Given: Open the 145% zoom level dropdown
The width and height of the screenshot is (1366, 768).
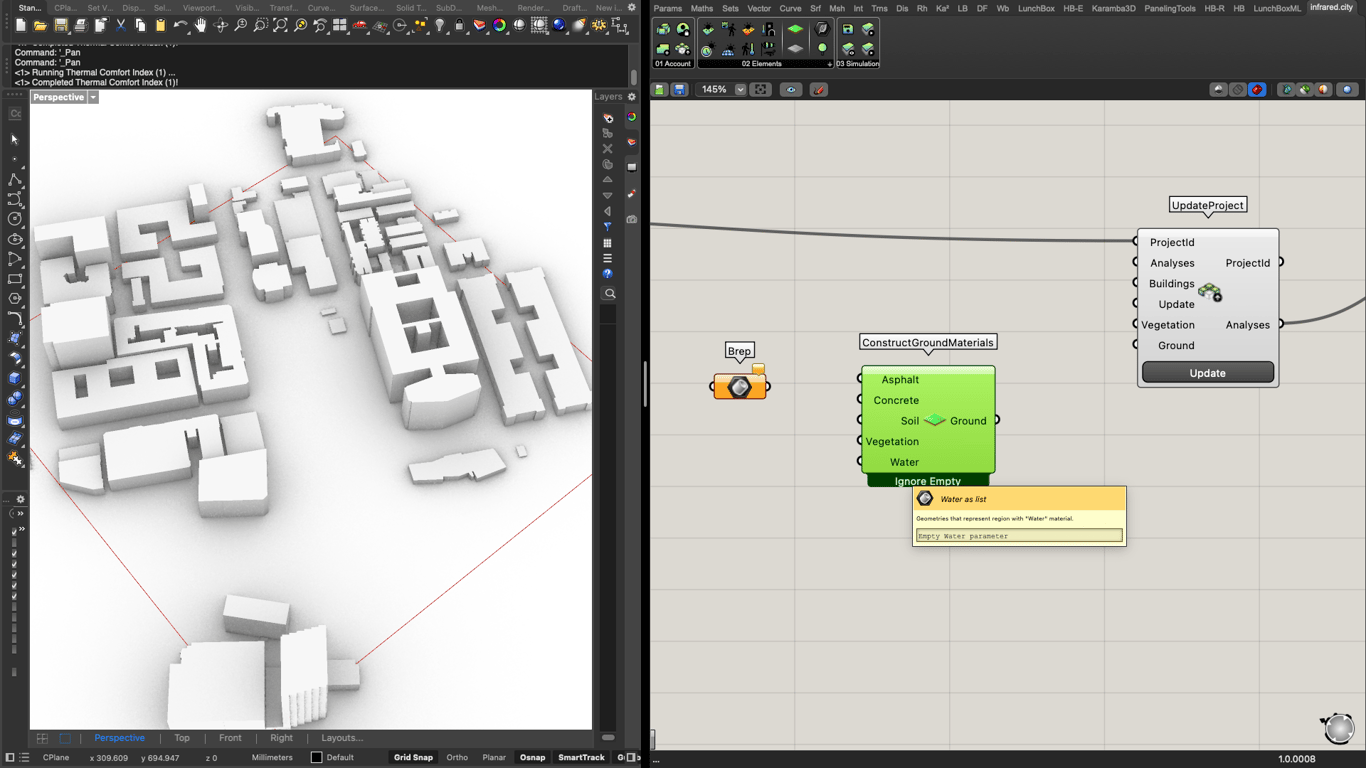Looking at the screenshot, I should (740, 90).
